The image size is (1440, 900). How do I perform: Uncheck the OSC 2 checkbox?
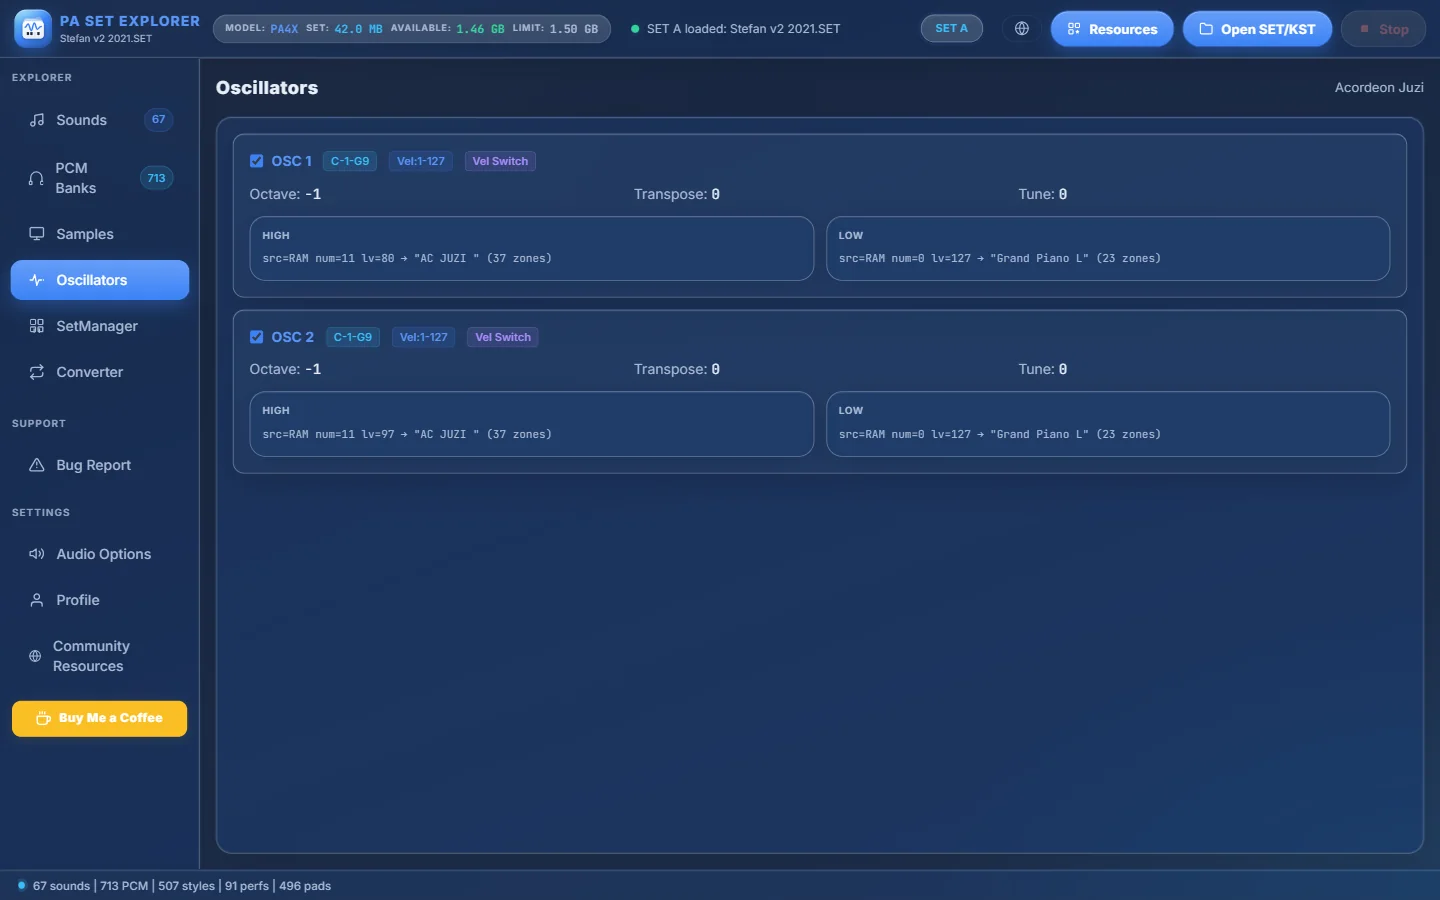pyautogui.click(x=257, y=337)
